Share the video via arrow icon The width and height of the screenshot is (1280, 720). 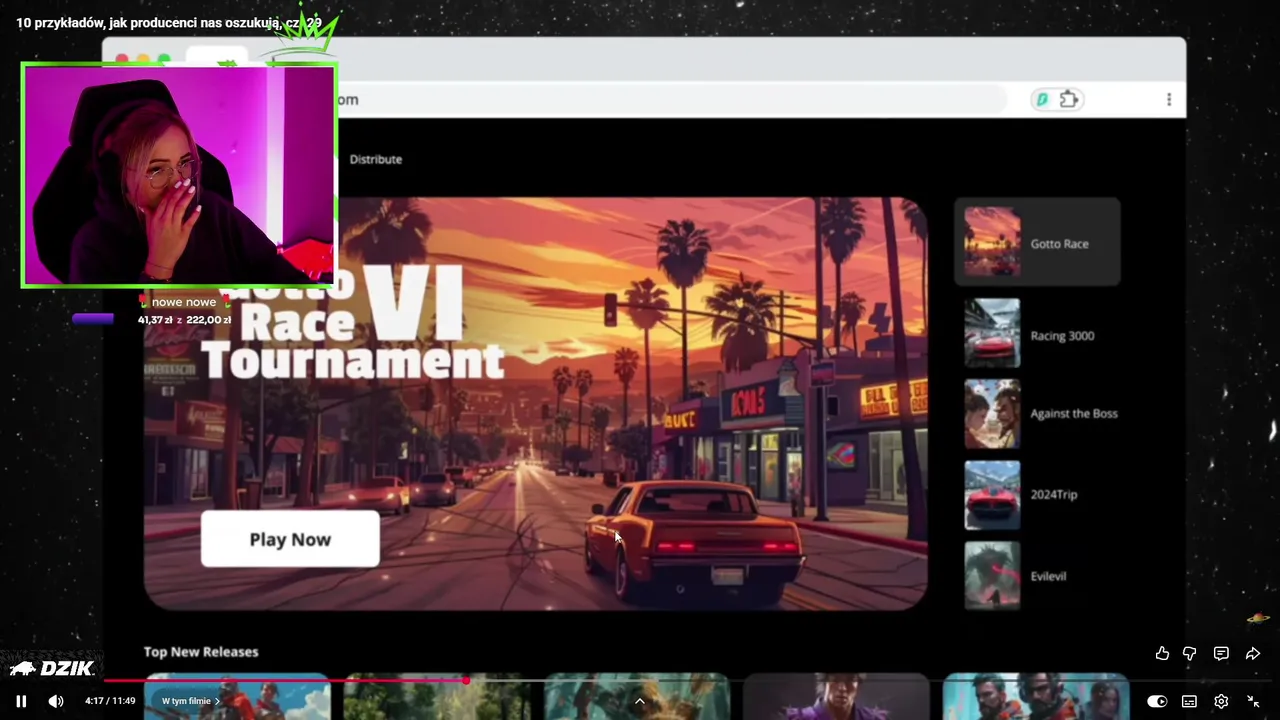pyautogui.click(x=1253, y=653)
